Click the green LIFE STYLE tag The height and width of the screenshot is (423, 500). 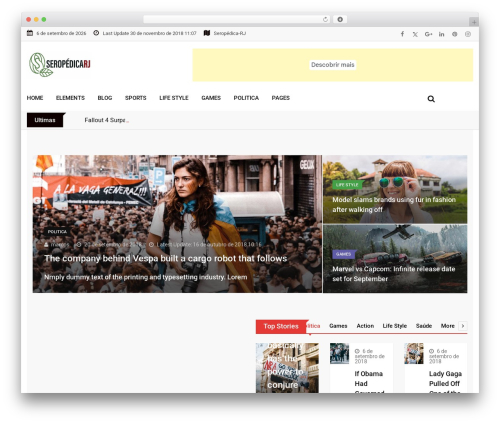[347, 185]
